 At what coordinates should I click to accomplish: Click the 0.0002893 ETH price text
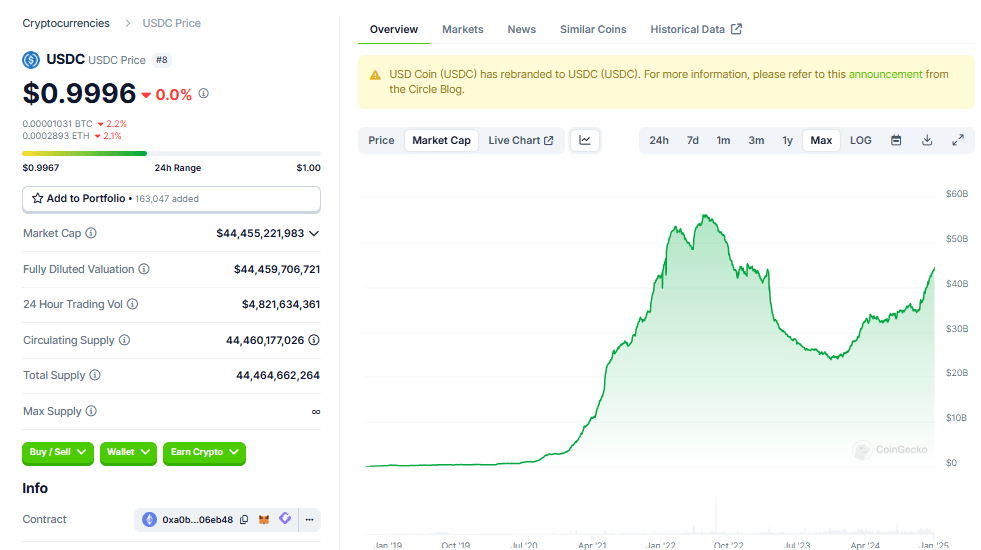point(56,136)
